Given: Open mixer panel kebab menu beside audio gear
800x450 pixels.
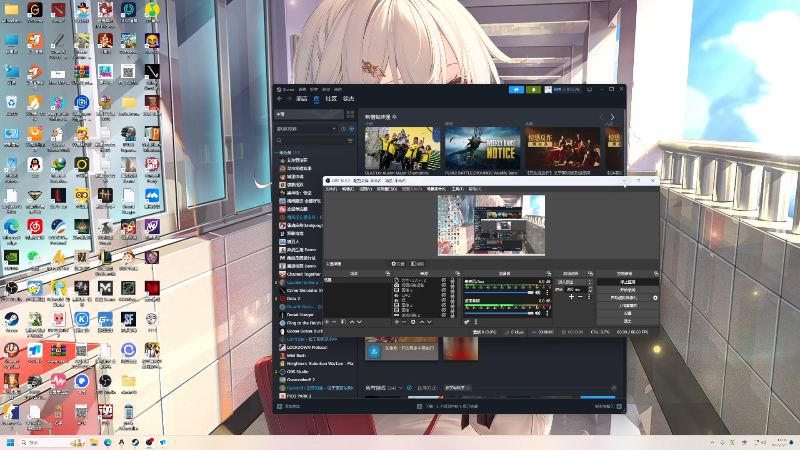Looking at the screenshot, I should [476, 322].
